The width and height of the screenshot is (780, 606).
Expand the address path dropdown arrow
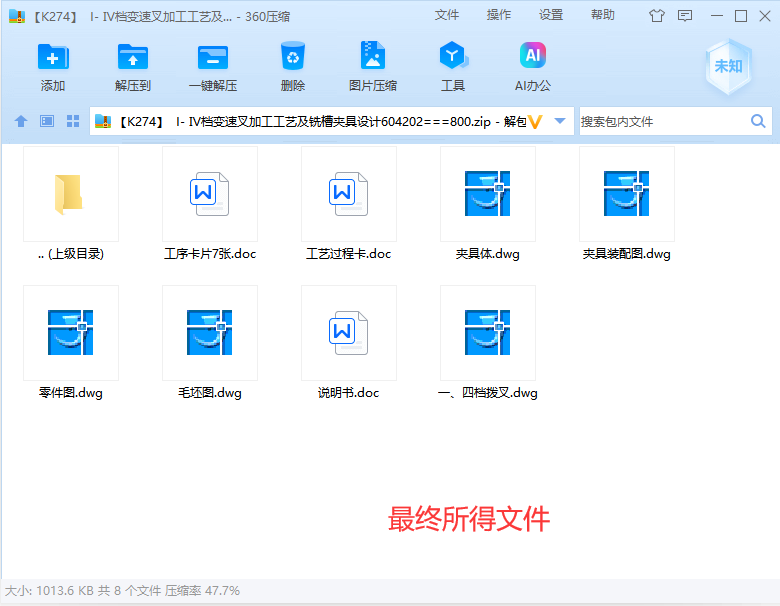pos(560,121)
